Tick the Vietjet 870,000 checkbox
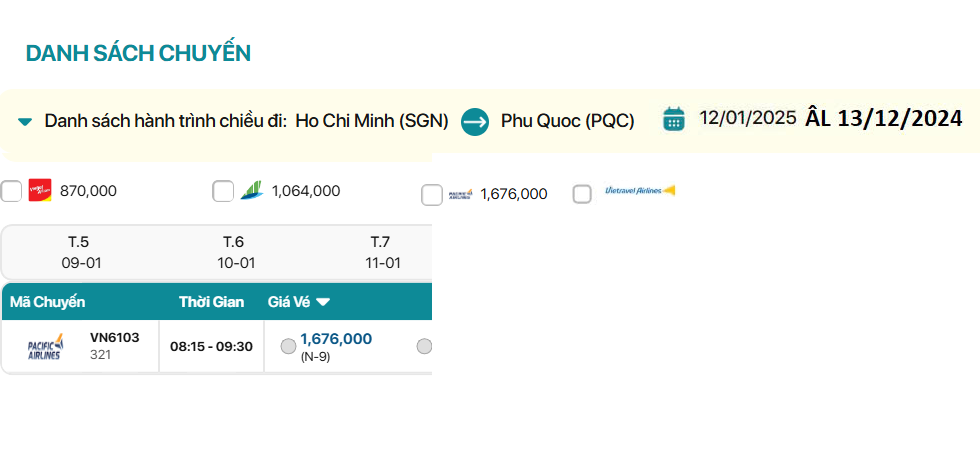980x462 pixels. click(11, 191)
